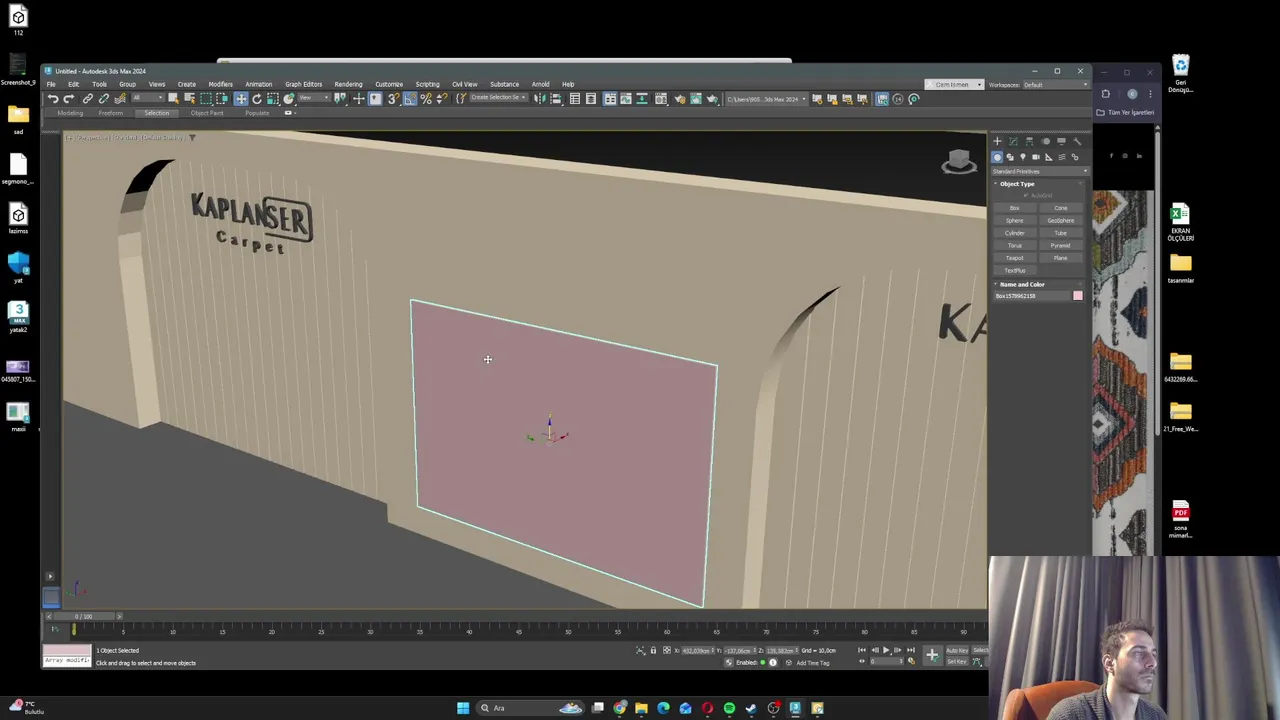The width and height of the screenshot is (1280, 720).
Task: Activate the Unlink Selection tool
Action: 103,98
